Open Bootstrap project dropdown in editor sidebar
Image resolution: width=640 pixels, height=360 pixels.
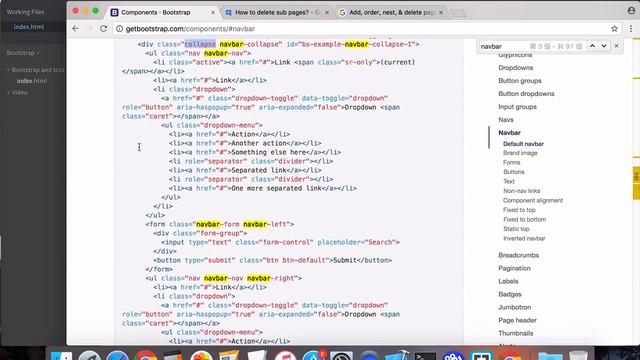tap(23, 53)
